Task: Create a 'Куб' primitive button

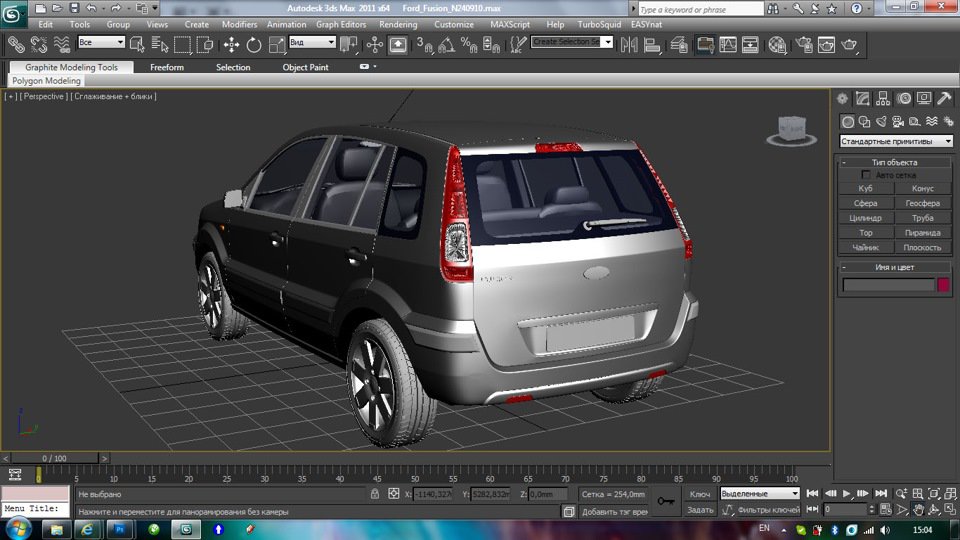Action: 866,189
